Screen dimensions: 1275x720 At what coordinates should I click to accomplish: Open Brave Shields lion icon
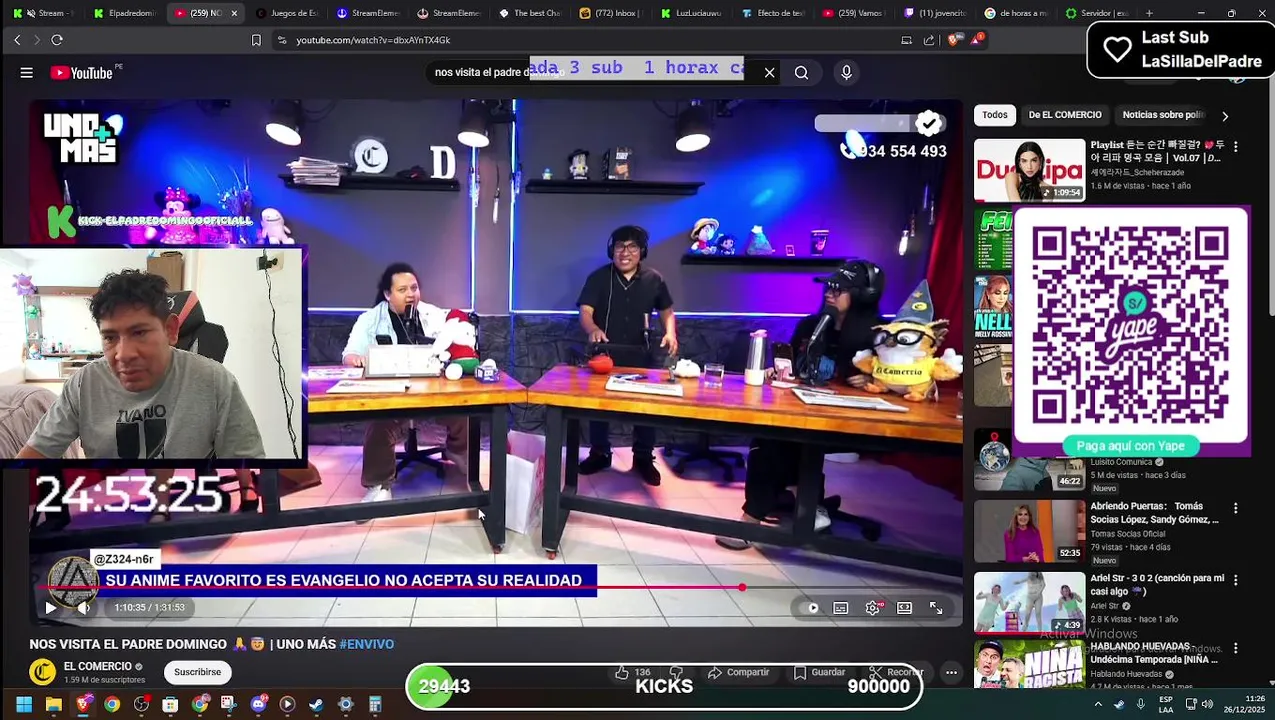tap(953, 40)
